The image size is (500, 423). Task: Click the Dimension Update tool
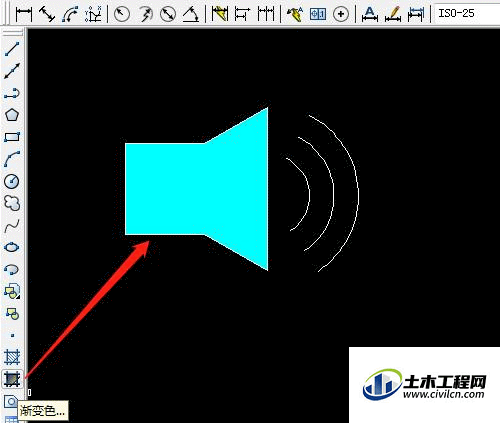point(416,14)
